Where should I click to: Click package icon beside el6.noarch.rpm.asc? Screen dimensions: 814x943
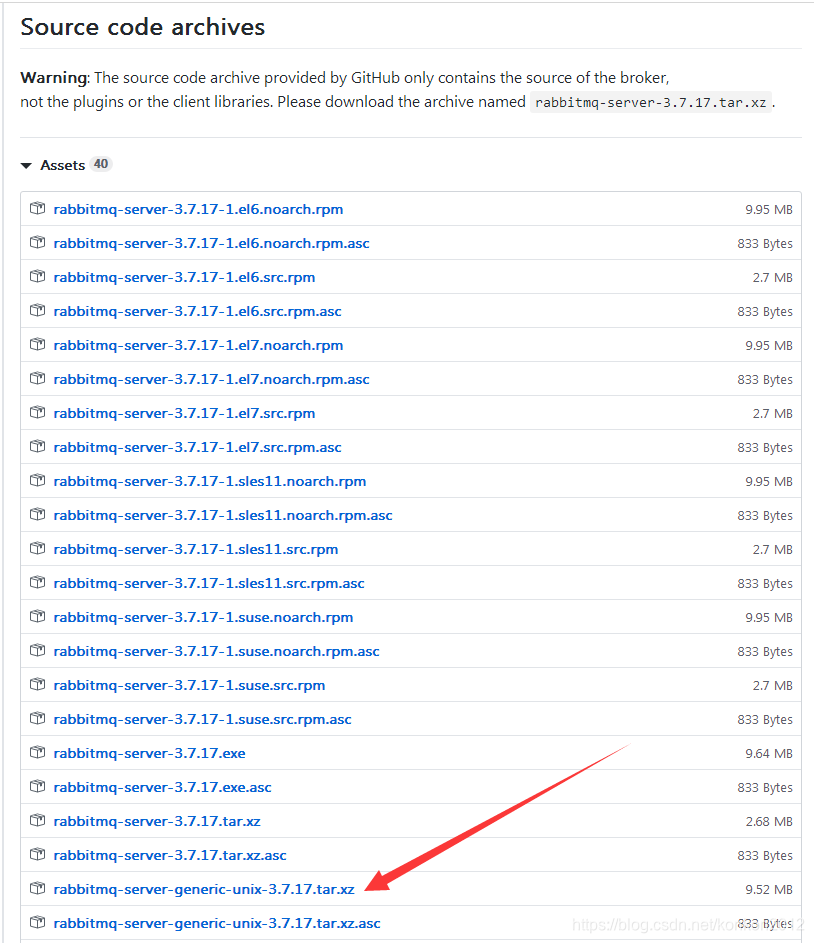click(37, 242)
